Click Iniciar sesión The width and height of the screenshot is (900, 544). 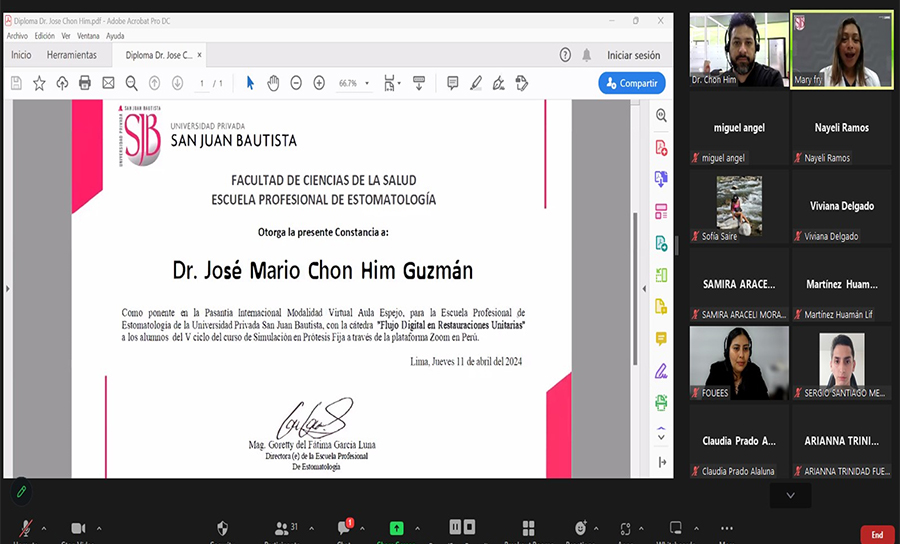[634, 55]
